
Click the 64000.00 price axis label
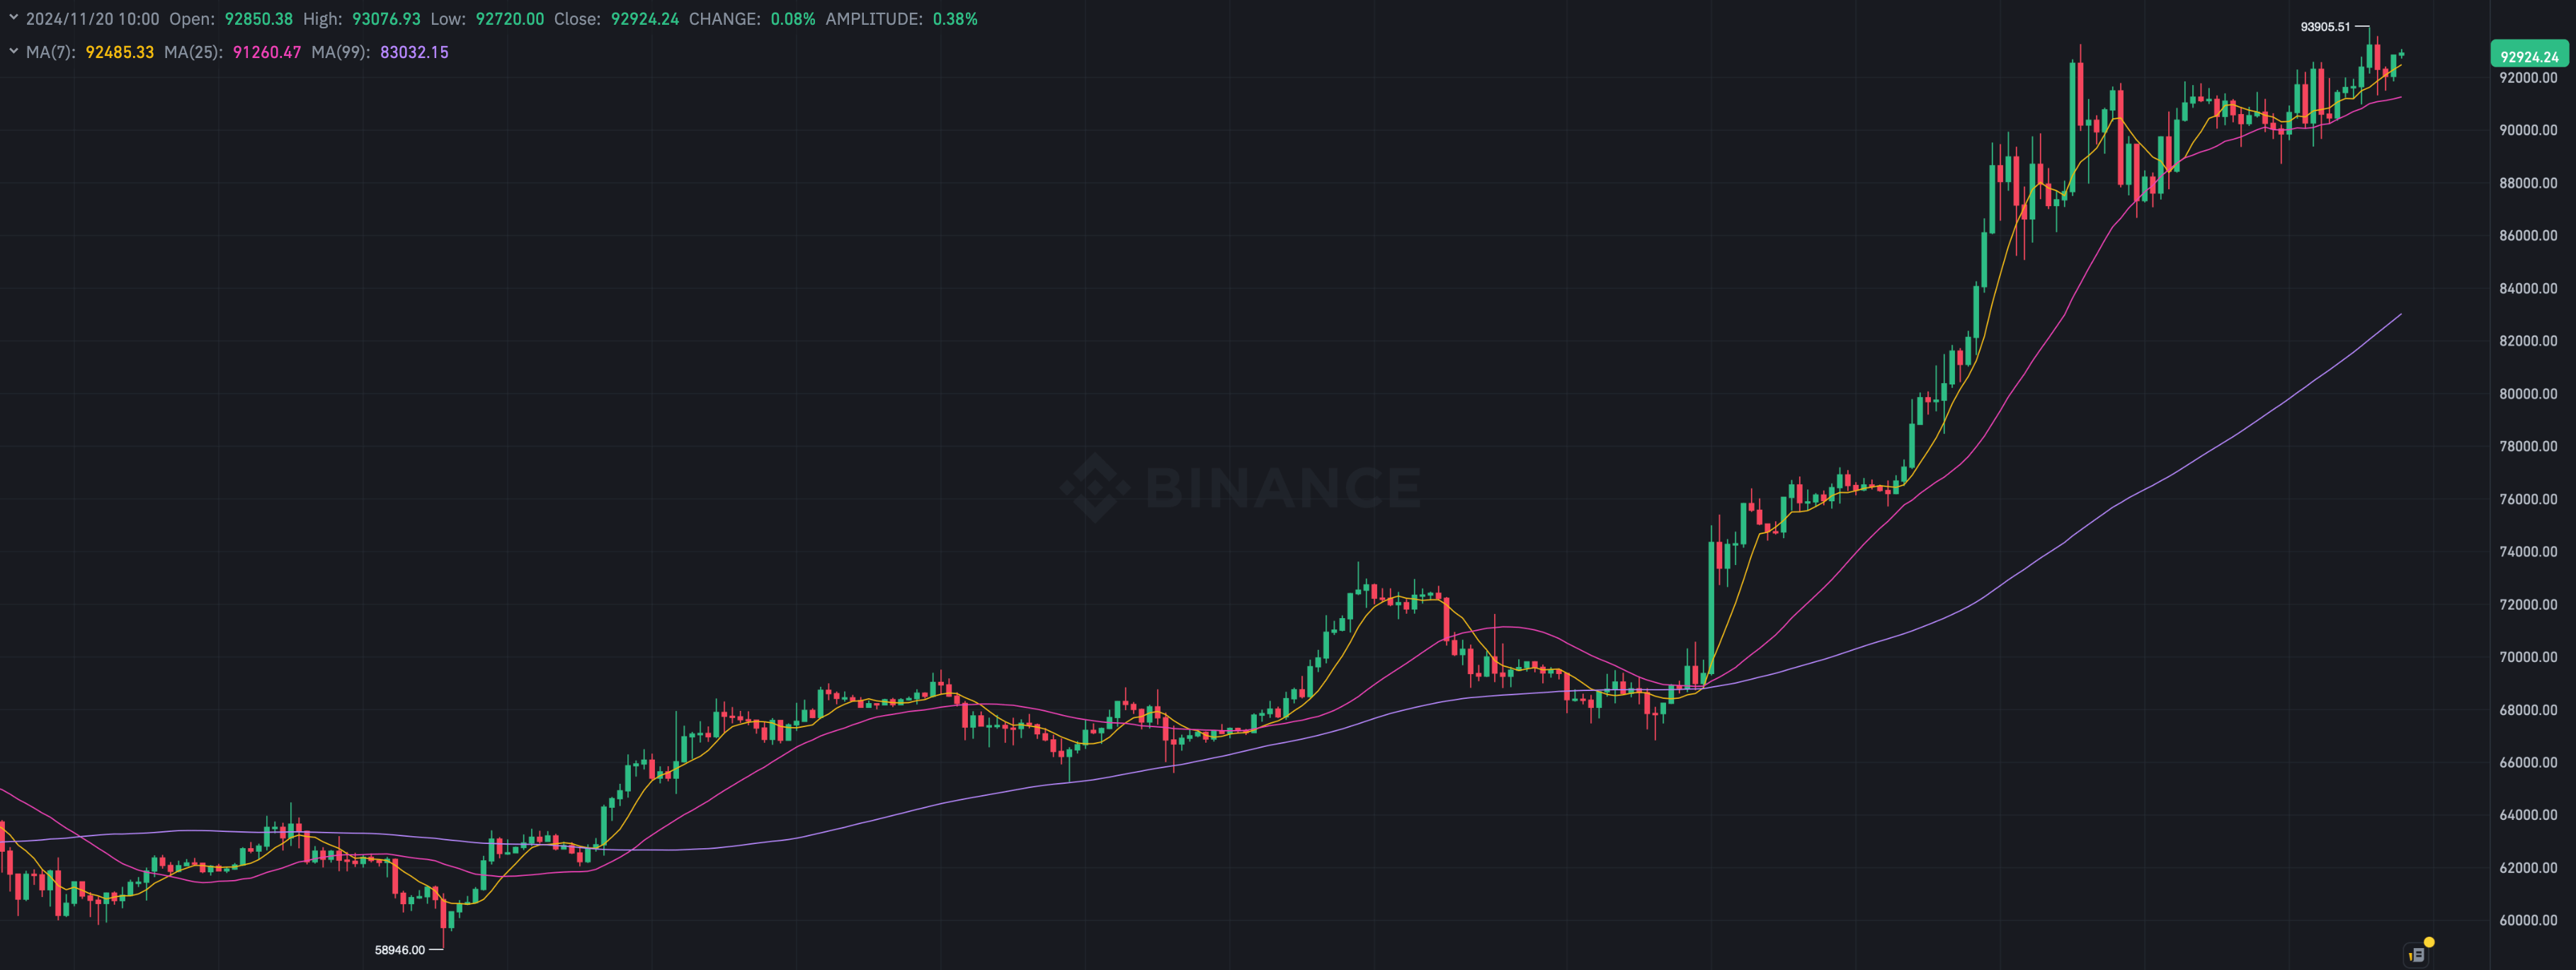pyautogui.click(x=2528, y=815)
